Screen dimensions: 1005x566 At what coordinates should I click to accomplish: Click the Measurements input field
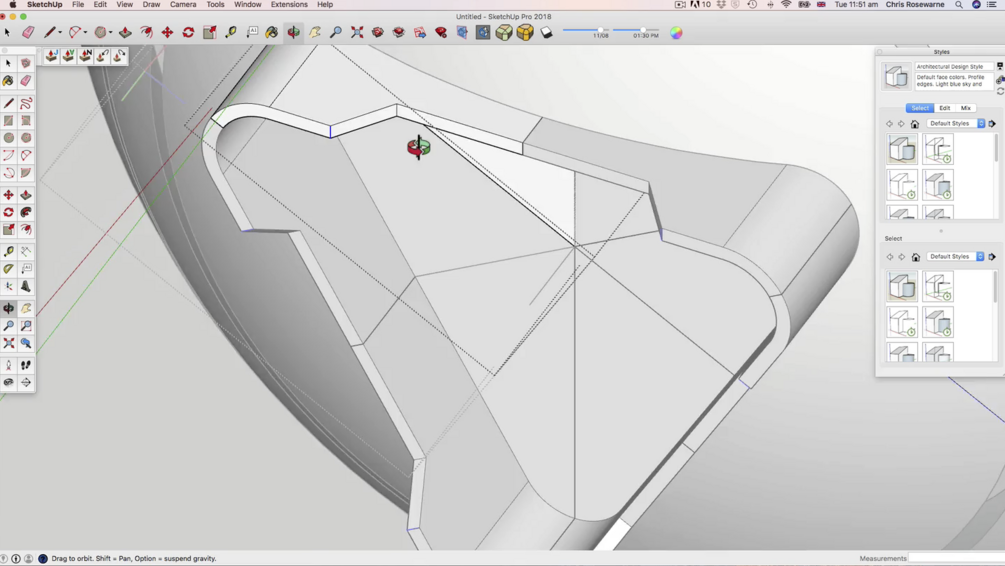(x=956, y=558)
